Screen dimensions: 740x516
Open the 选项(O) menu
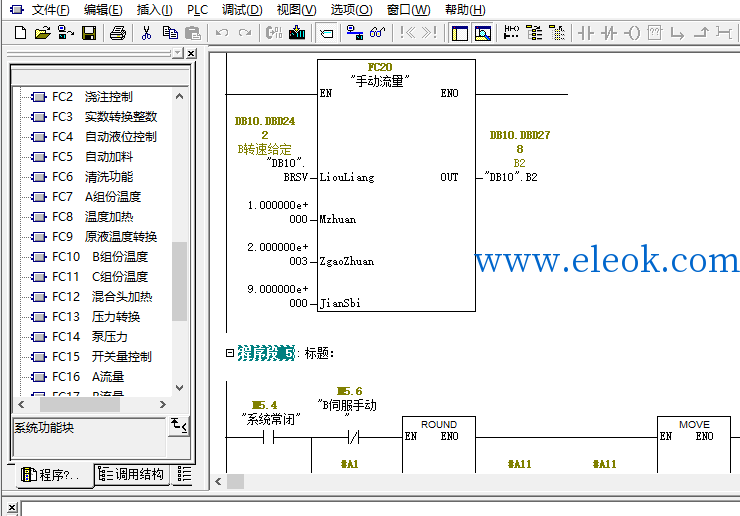(351, 9)
